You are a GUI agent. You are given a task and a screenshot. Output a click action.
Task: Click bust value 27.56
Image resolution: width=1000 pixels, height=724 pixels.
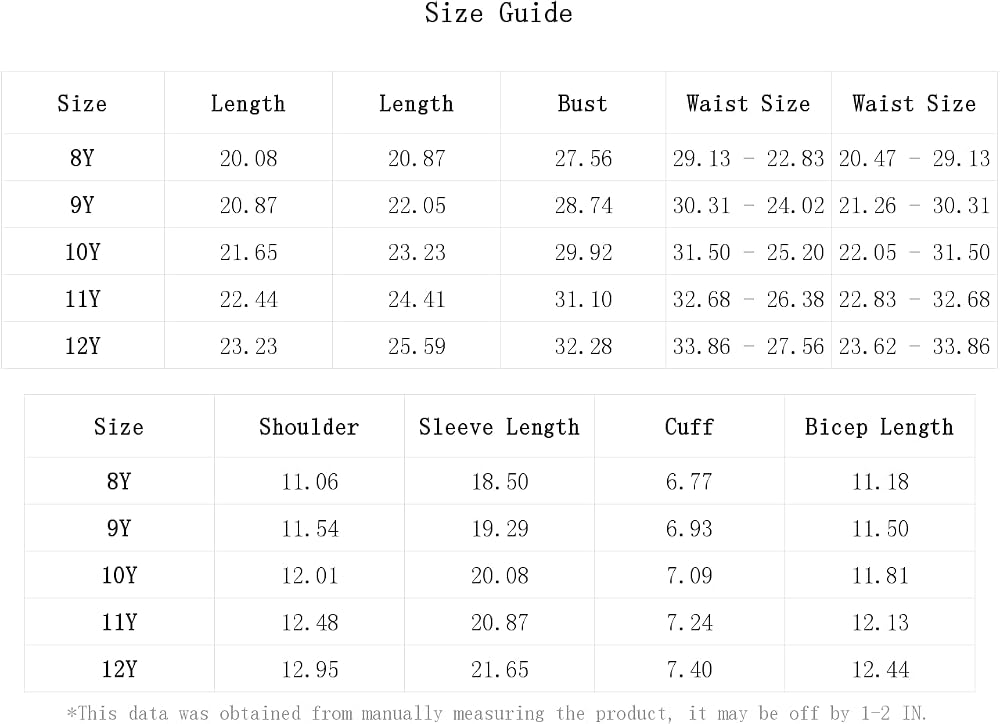(x=583, y=158)
